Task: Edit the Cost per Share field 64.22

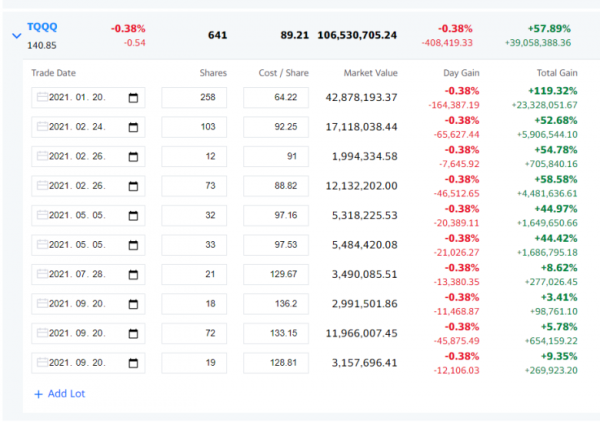Action: point(276,98)
